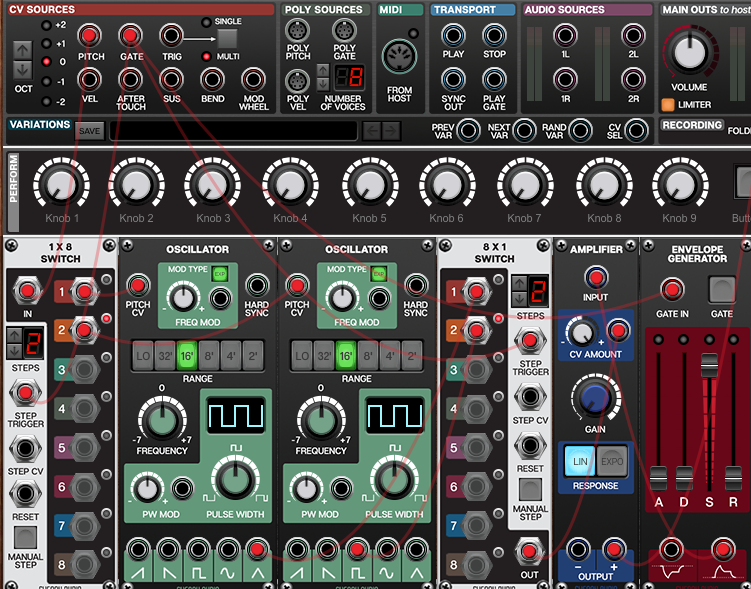Click the Sustain slider handle
This screenshot has width=751, height=589.
[x=709, y=365]
